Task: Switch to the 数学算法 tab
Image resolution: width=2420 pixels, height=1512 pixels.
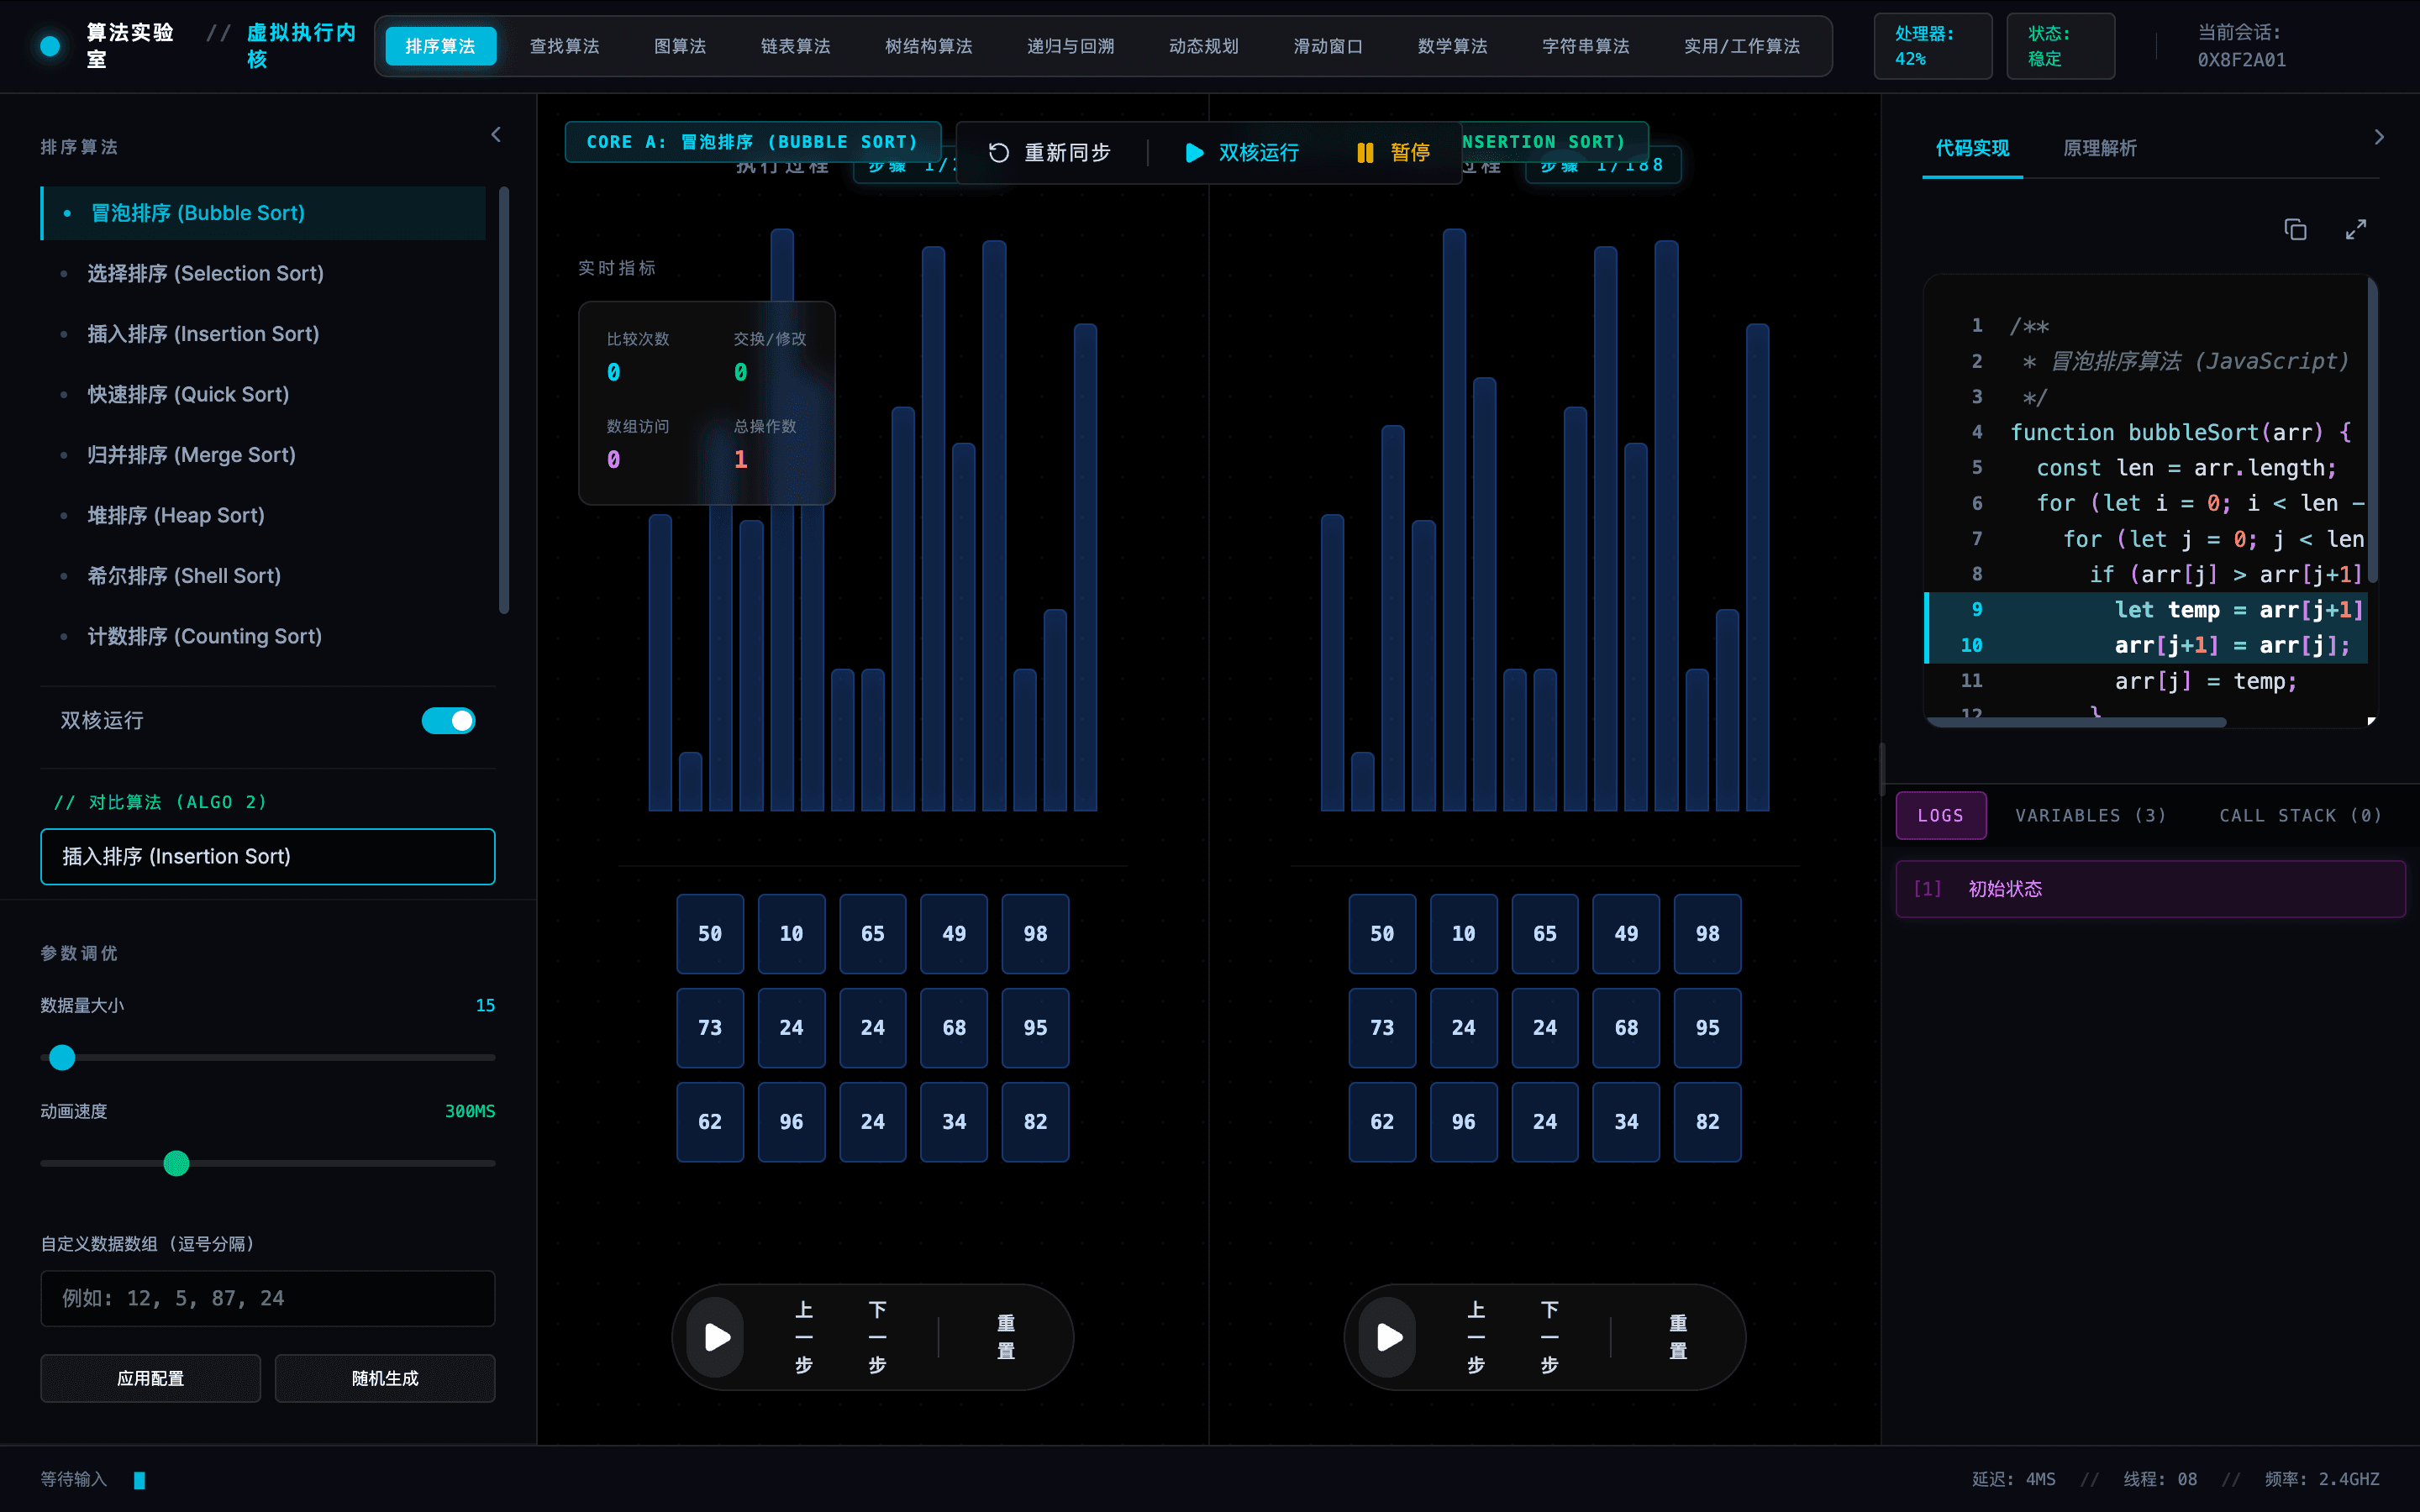Action: (x=1452, y=46)
